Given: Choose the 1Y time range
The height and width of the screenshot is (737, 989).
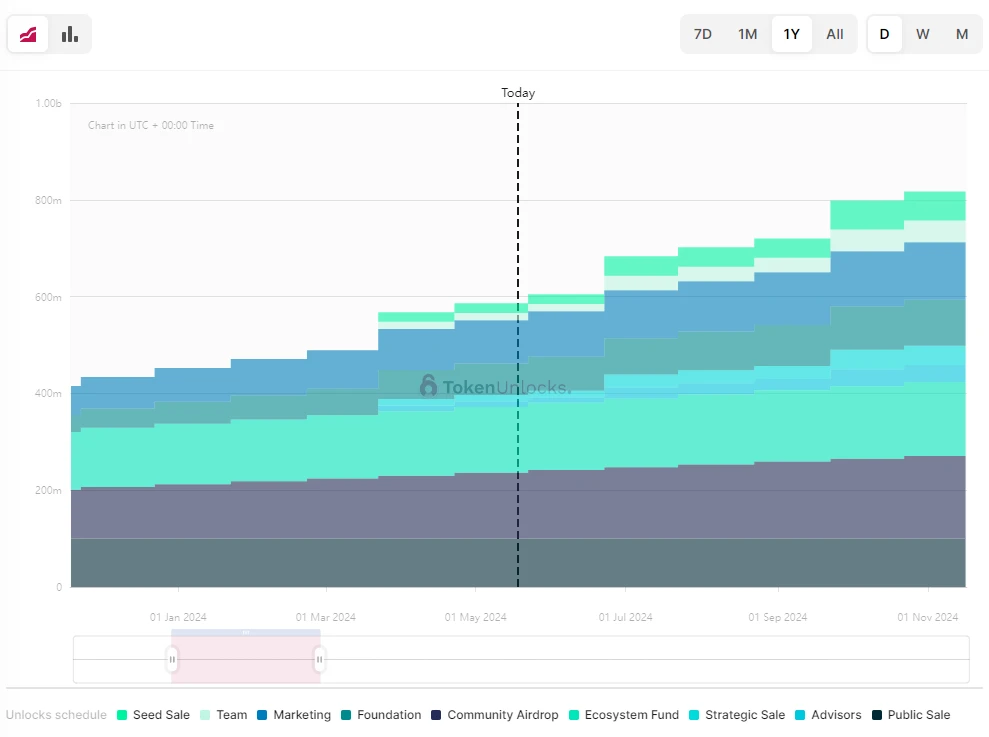Looking at the screenshot, I should click(791, 34).
